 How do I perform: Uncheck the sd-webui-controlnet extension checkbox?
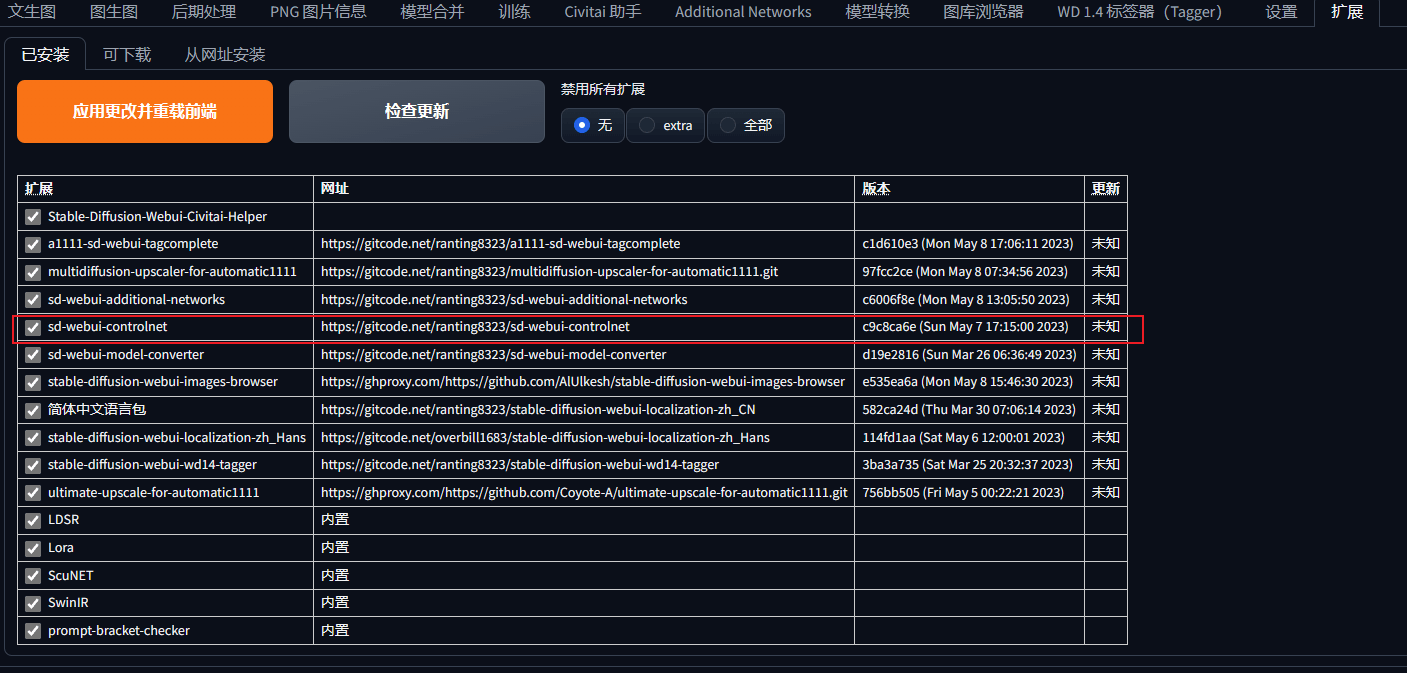(33, 327)
